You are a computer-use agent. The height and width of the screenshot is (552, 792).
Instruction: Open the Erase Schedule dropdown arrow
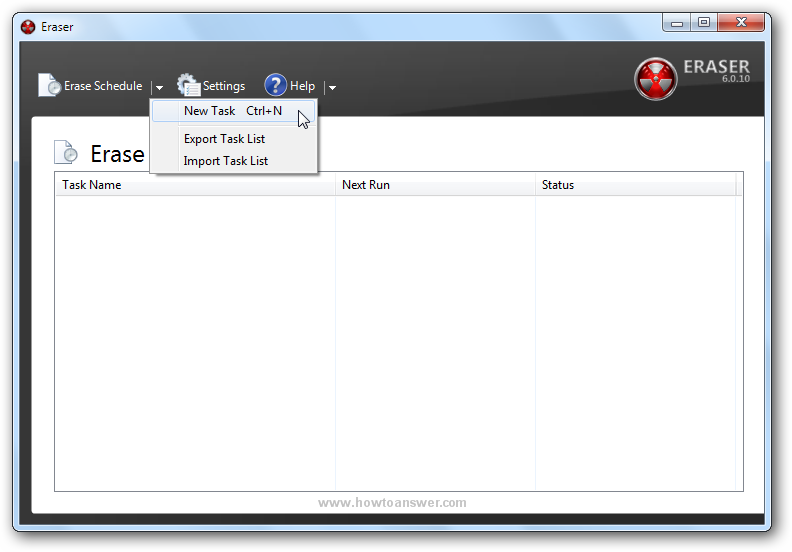click(x=159, y=87)
